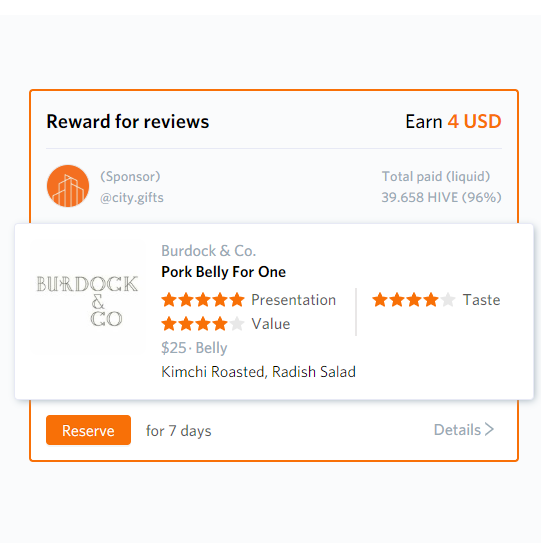Click the empty fifth Value star
Screen dimensions: 543x543
(237, 324)
